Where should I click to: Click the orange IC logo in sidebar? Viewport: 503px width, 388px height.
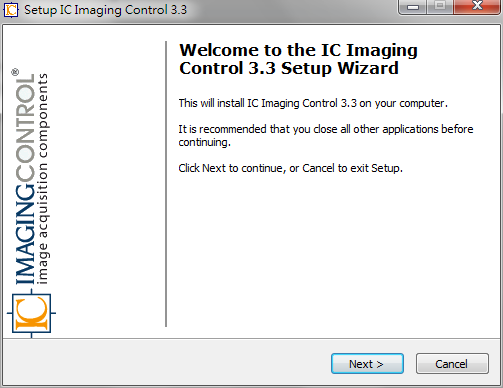point(32,313)
